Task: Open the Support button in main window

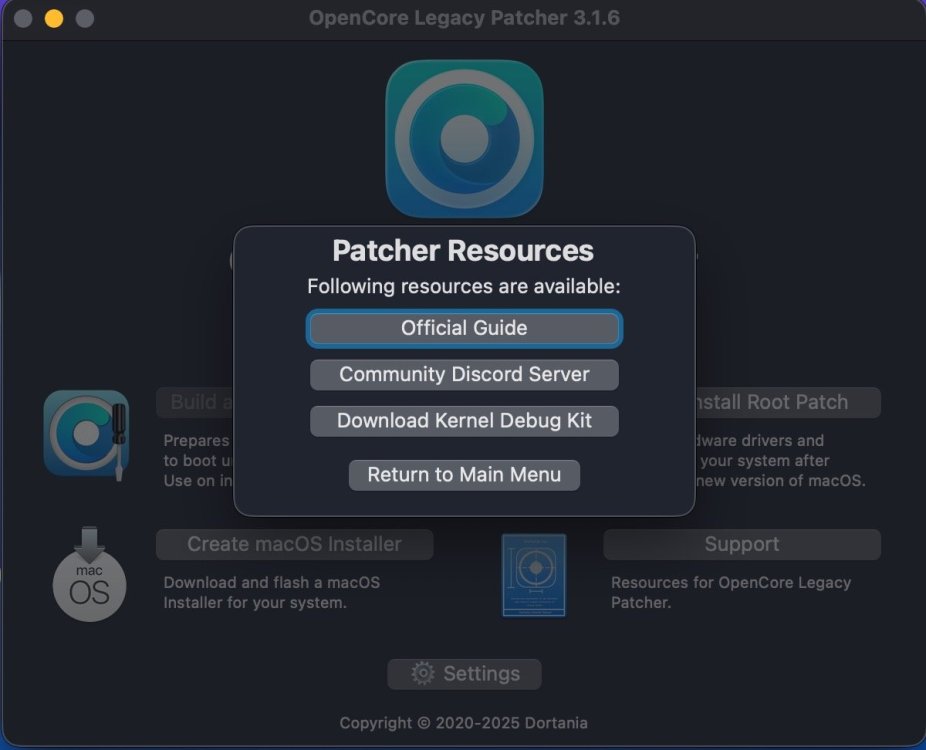Action: point(742,544)
